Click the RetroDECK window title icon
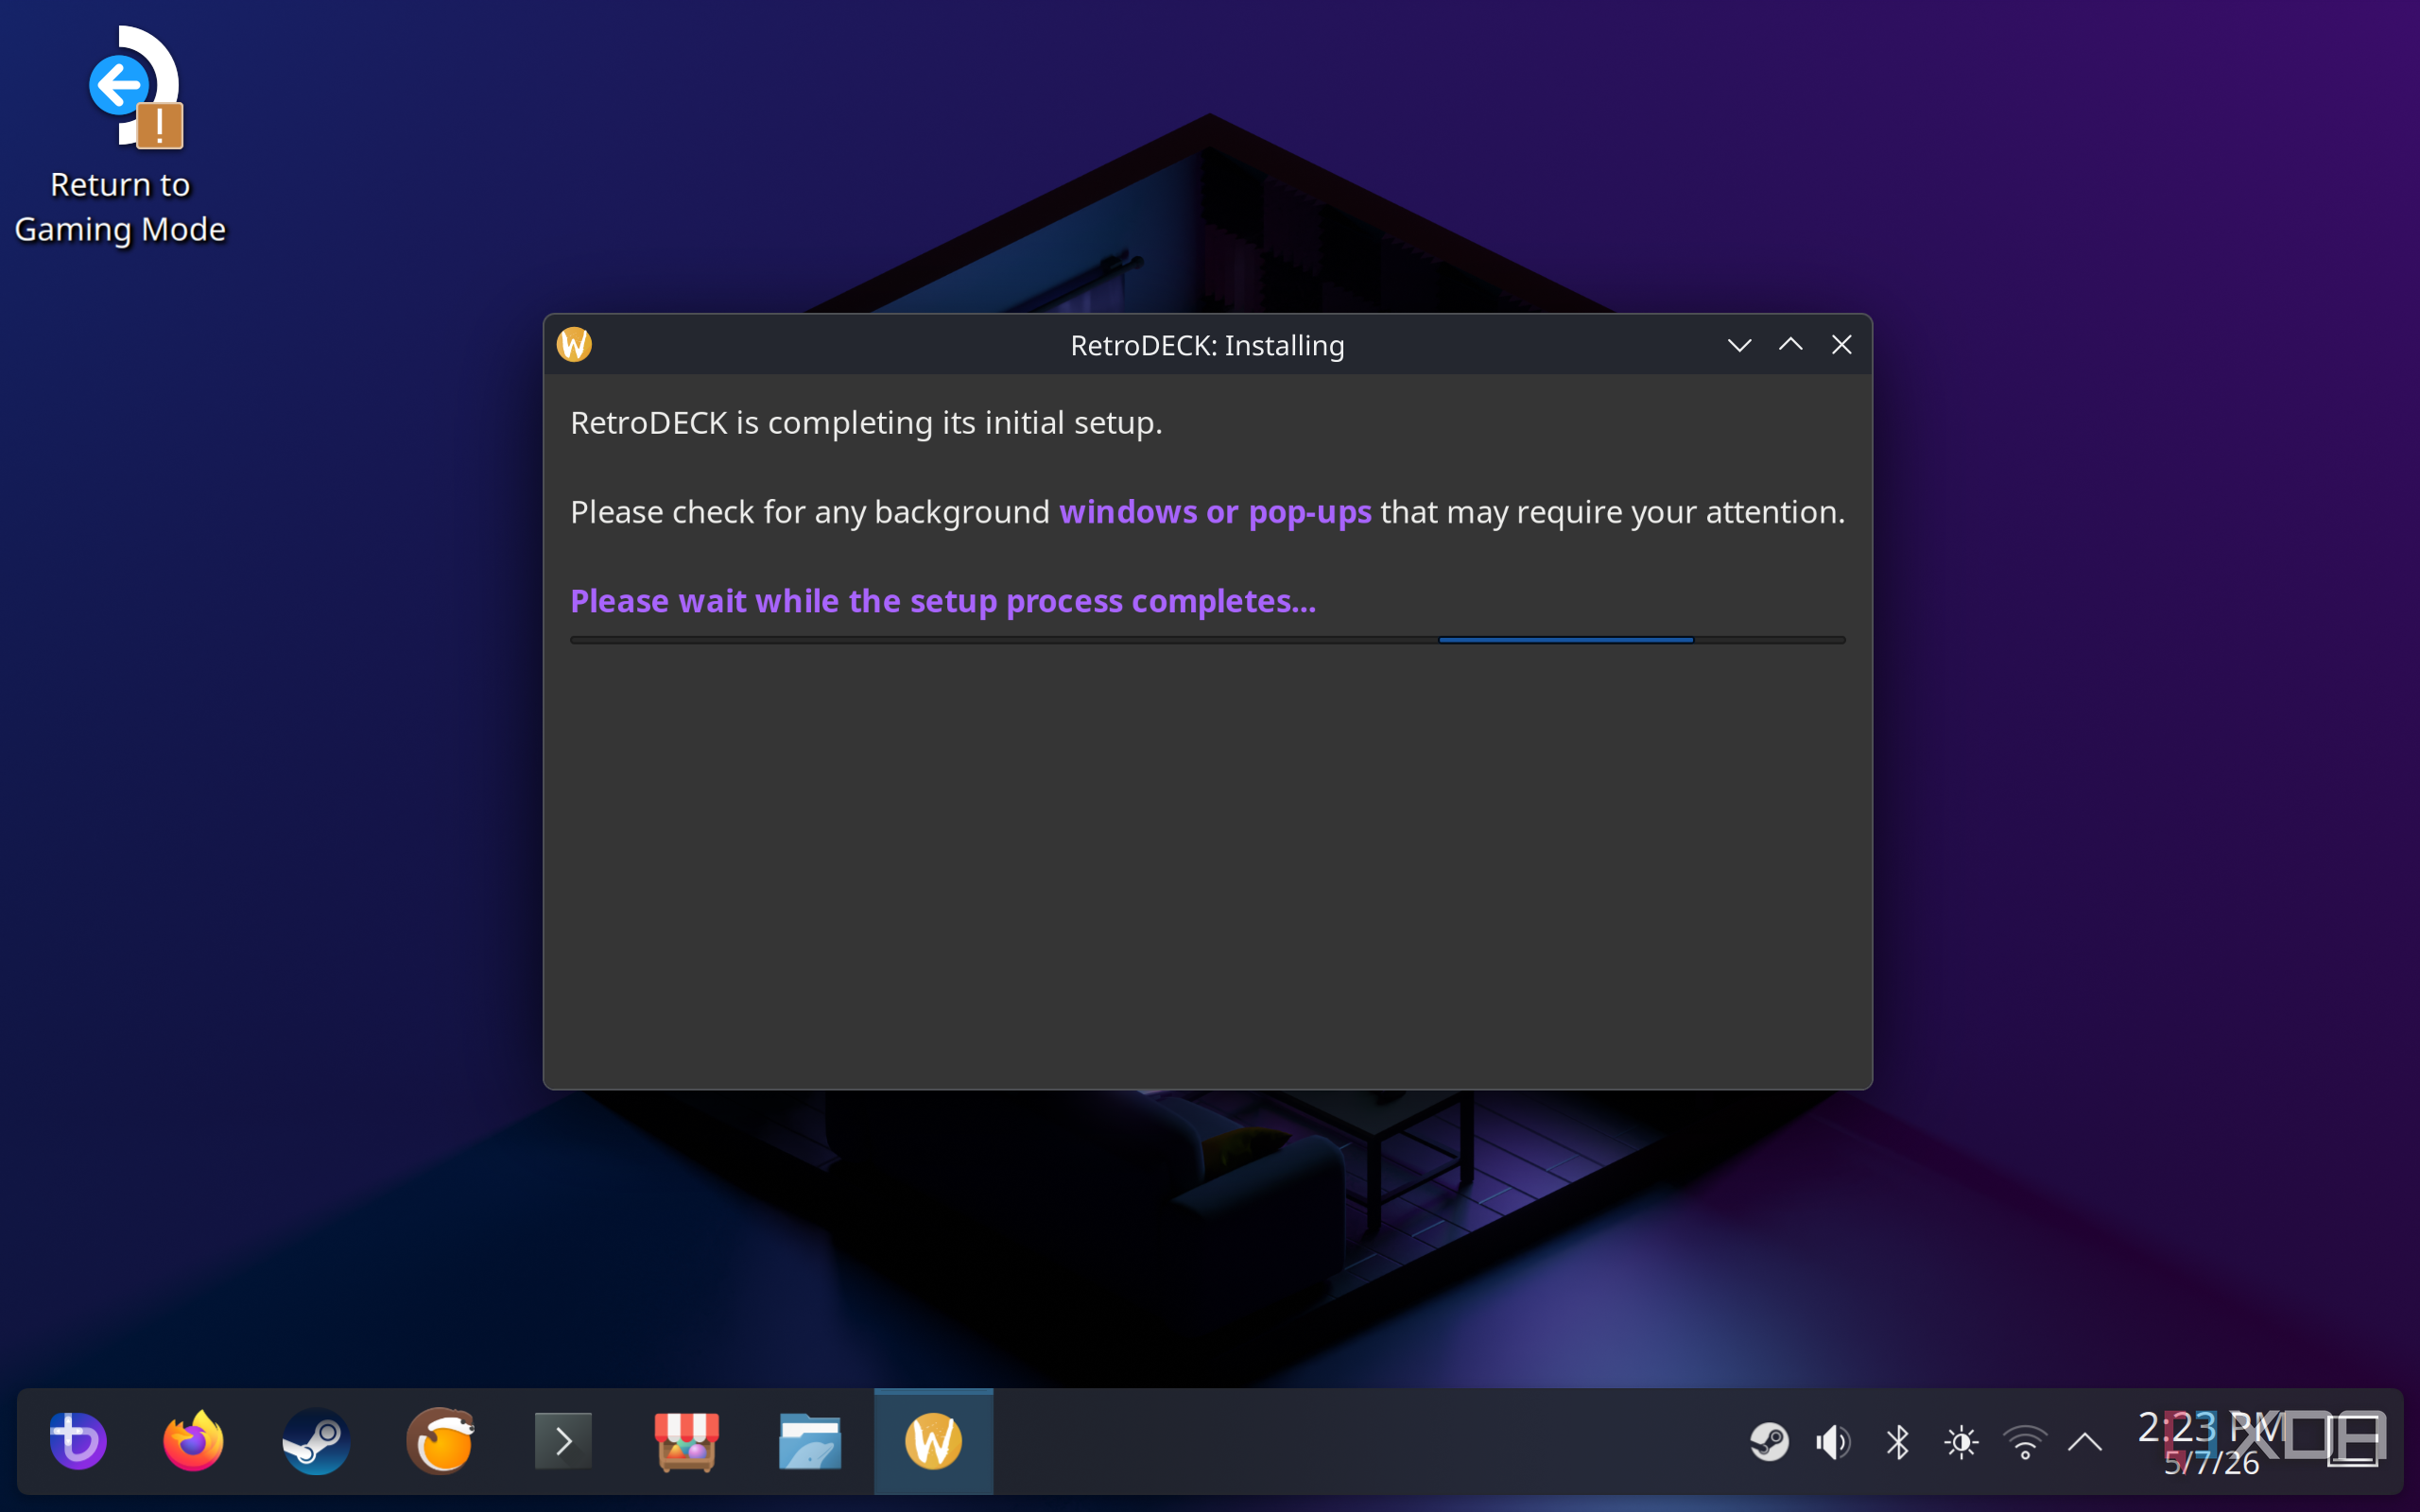 tap(574, 345)
